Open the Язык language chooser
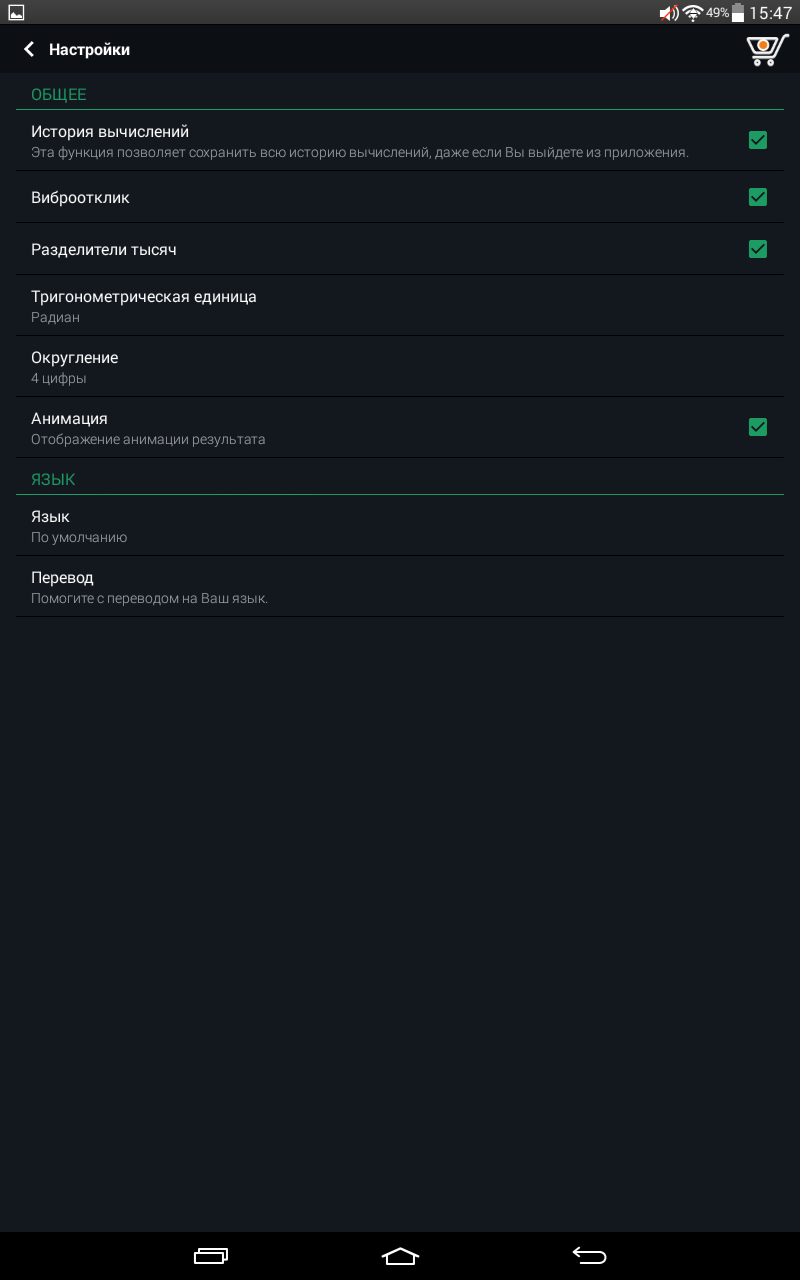Screen dimensions: 800x1280 400,526
